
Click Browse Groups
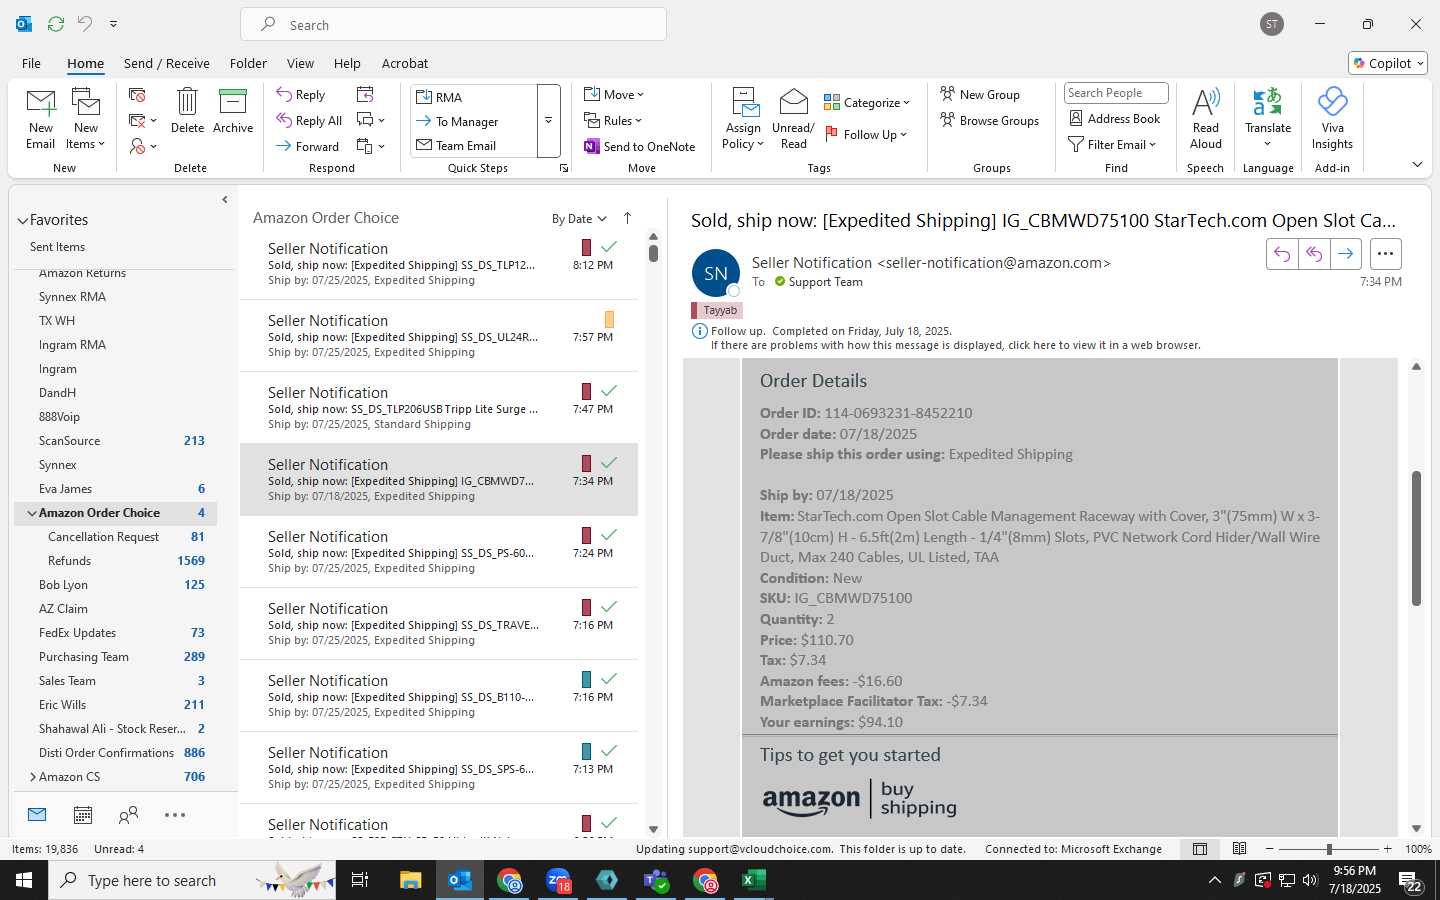point(989,121)
